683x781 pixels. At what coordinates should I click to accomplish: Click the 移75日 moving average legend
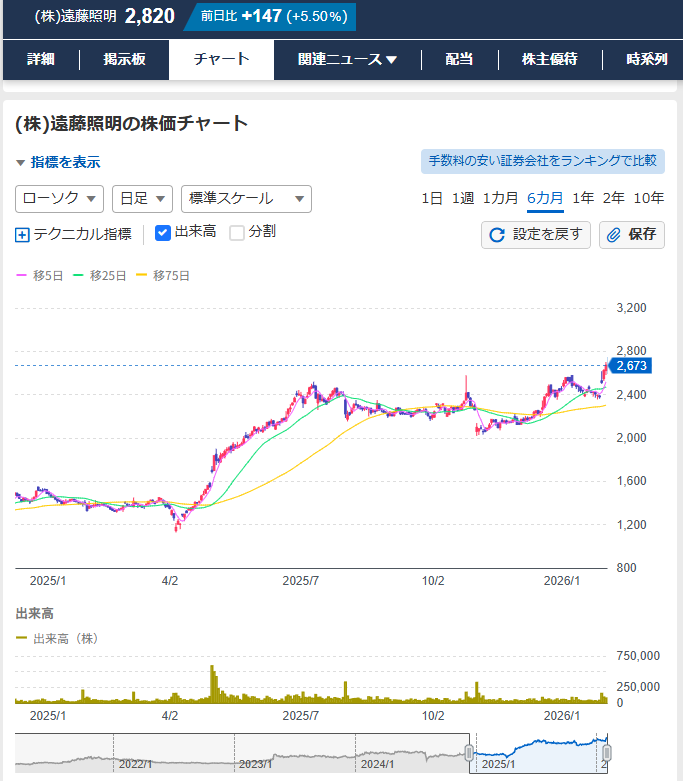tap(163, 275)
